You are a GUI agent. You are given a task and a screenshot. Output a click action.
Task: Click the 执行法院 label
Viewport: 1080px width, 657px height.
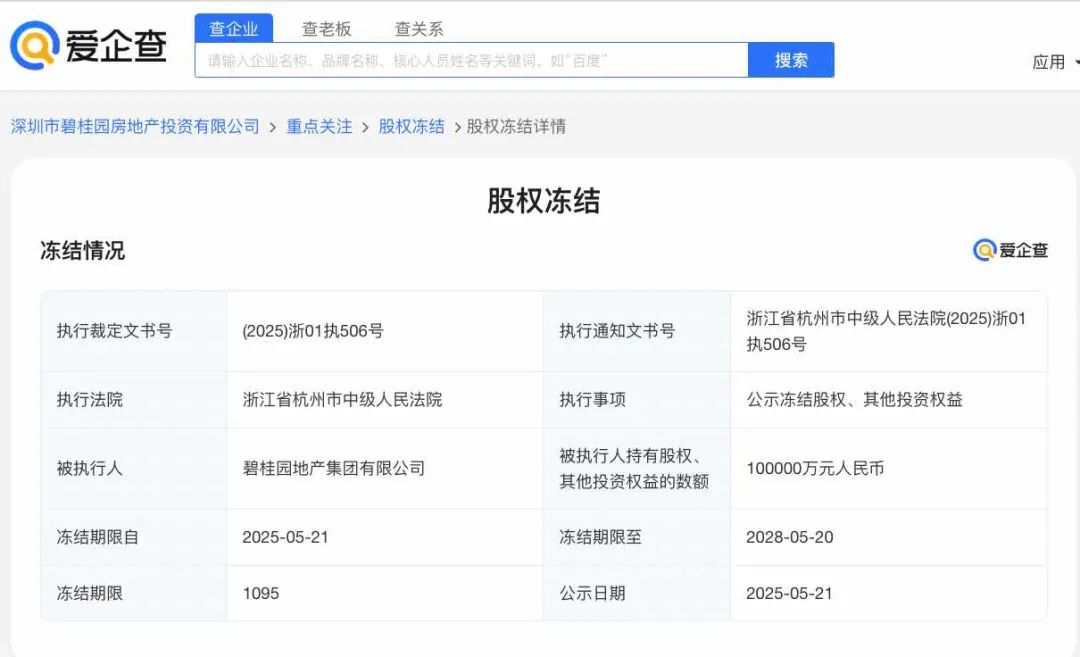click(90, 399)
